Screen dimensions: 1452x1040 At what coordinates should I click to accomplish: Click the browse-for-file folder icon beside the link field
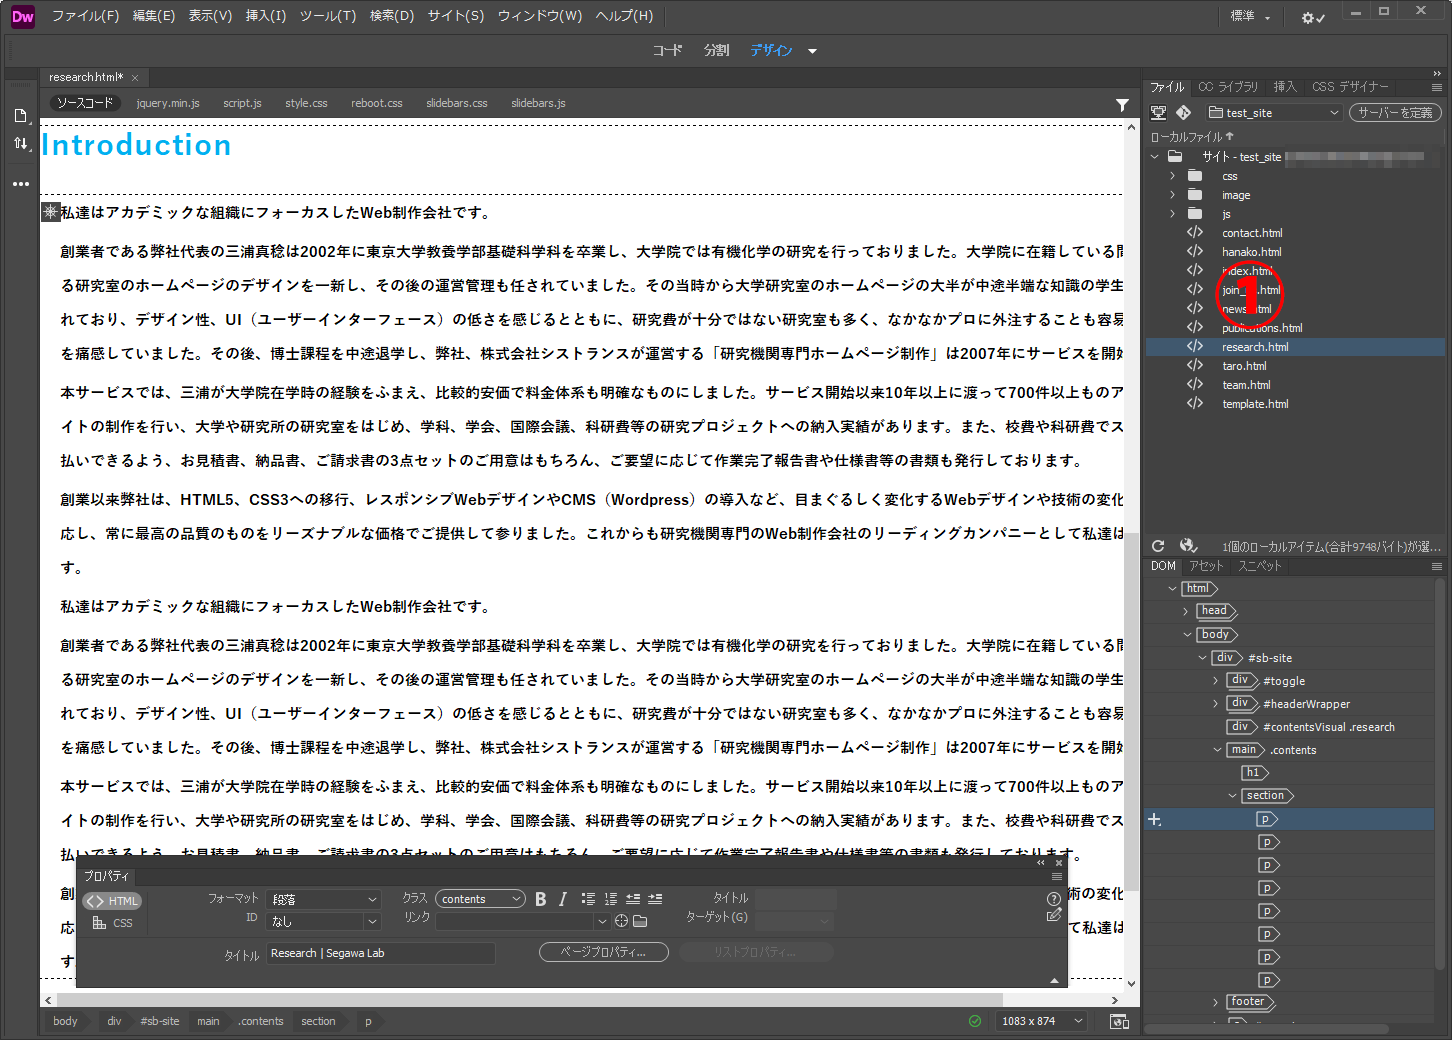point(640,921)
